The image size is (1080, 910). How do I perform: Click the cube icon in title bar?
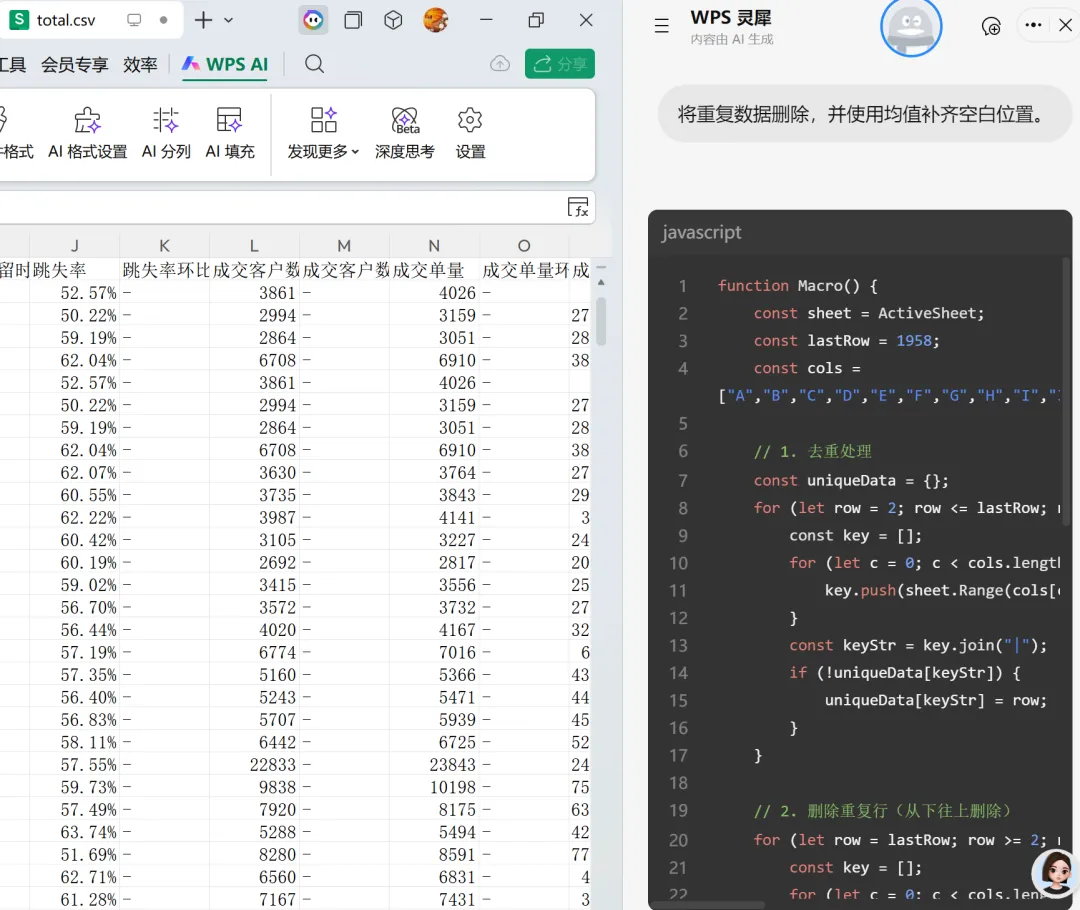(393, 20)
